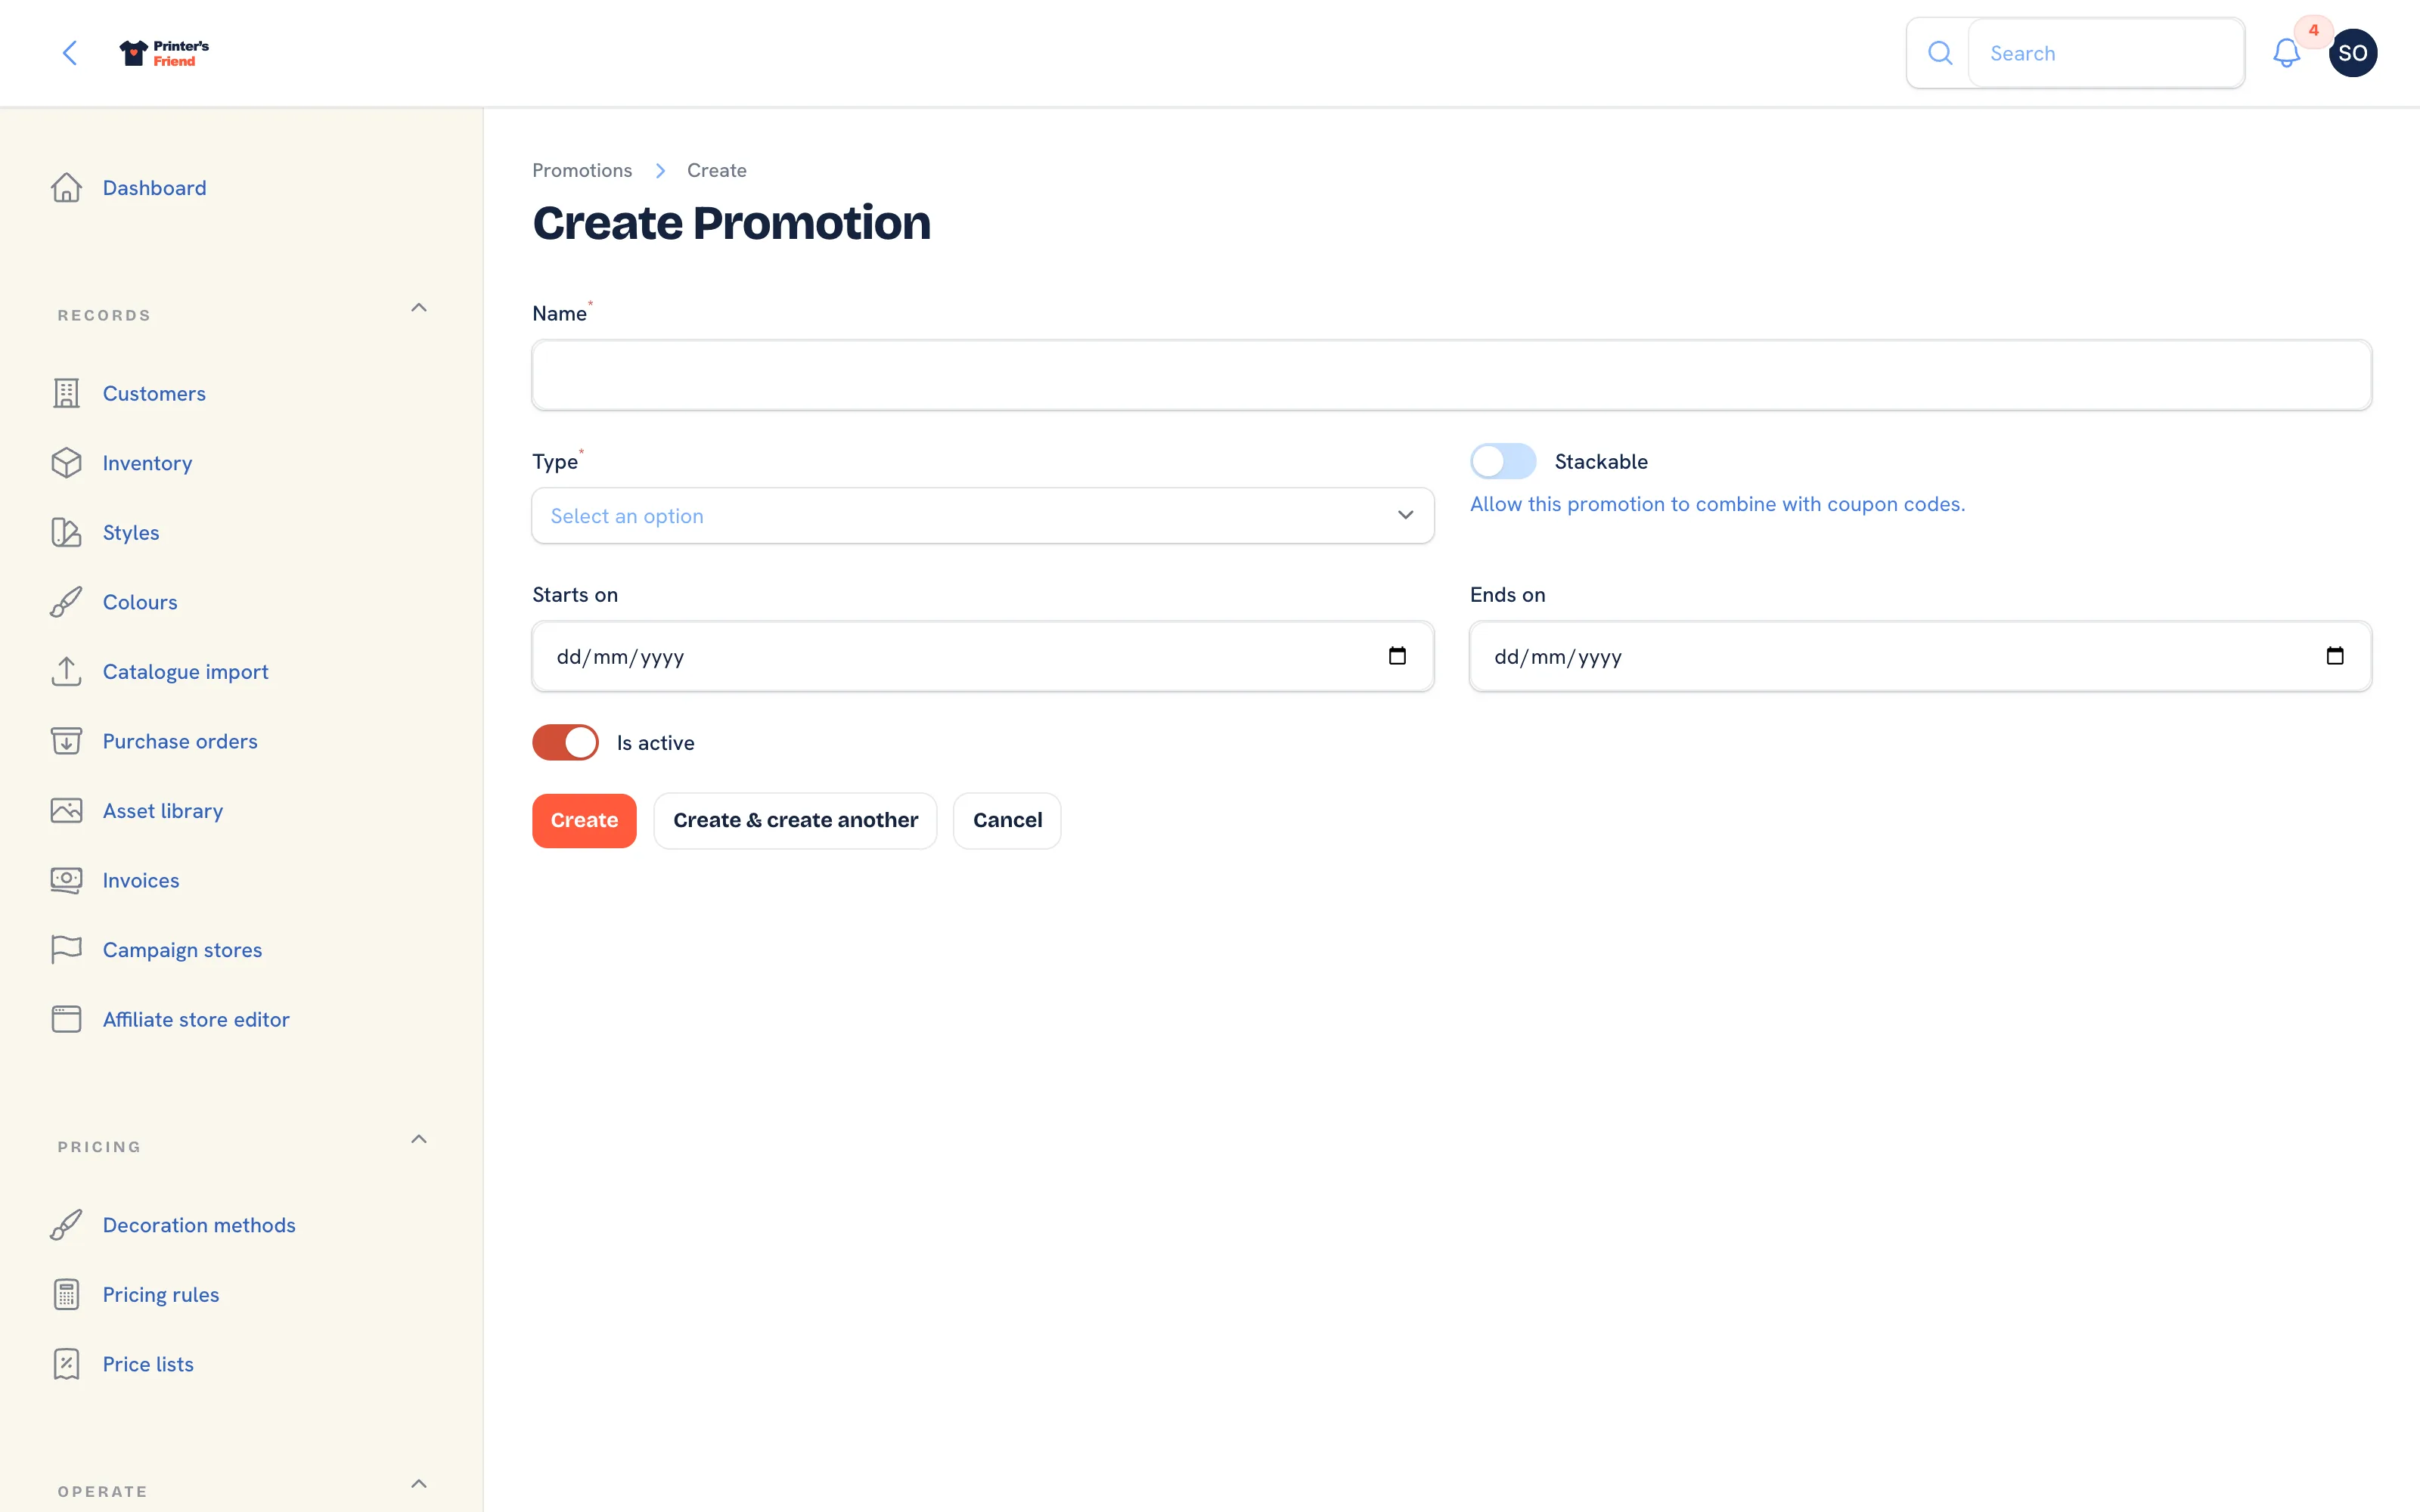Open Purchase orders page

coord(180,741)
